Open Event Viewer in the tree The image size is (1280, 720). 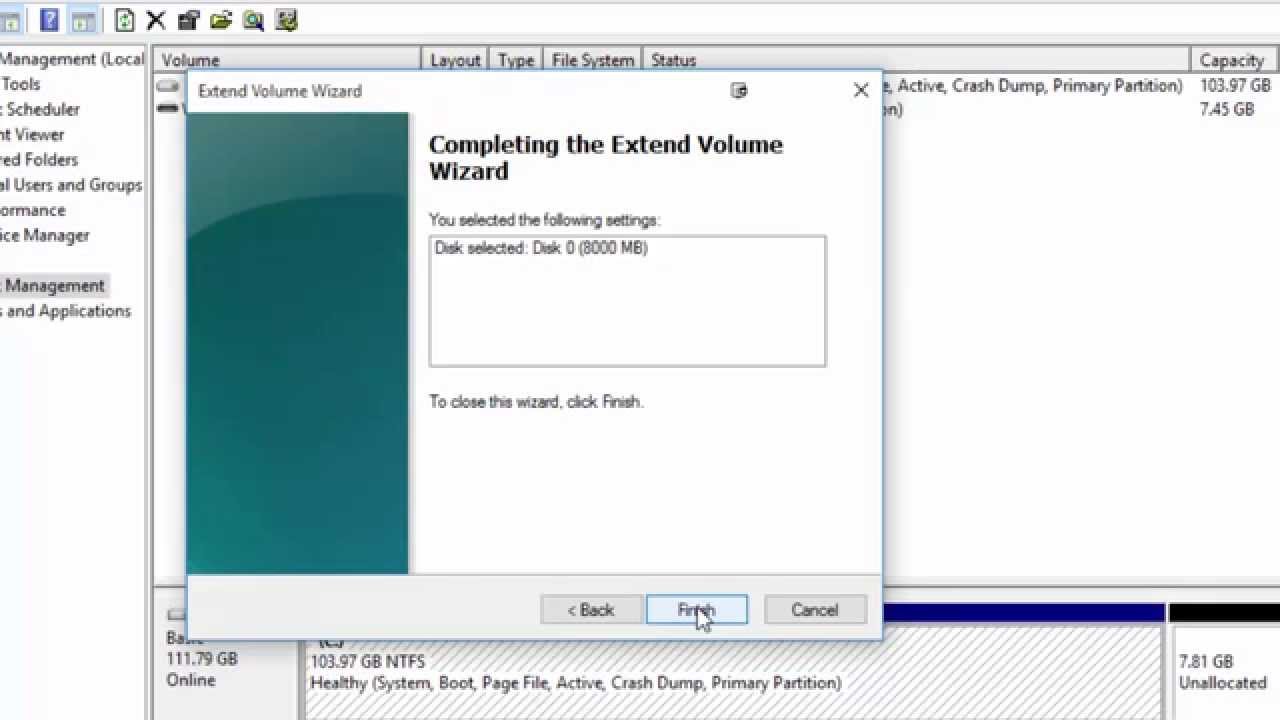32,134
